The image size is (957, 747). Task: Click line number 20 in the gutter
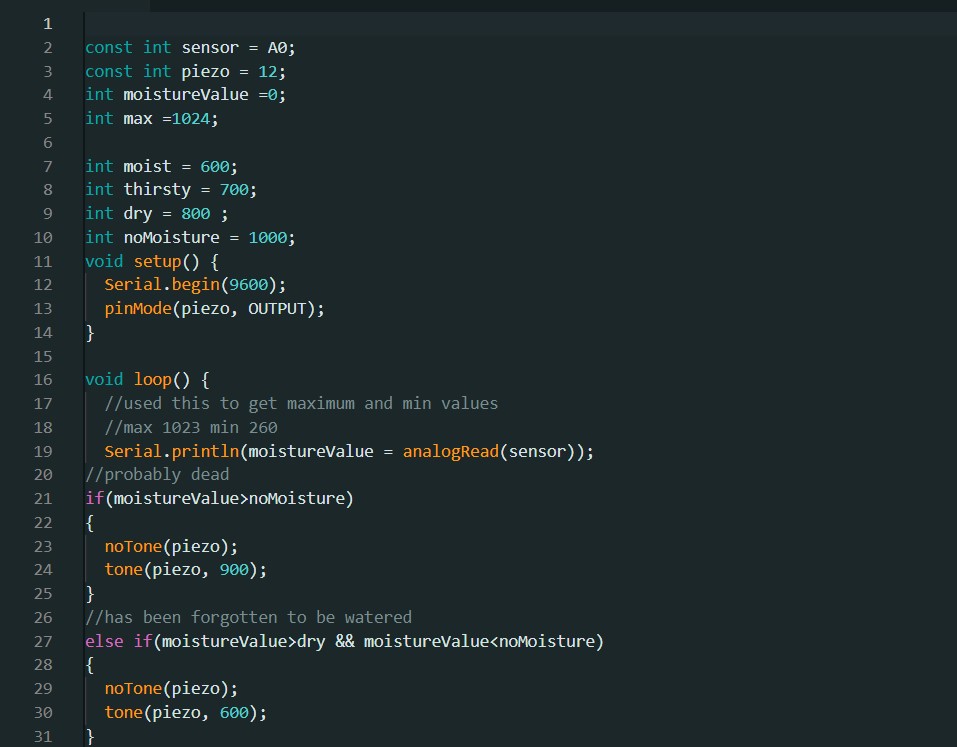click(43, 474)
